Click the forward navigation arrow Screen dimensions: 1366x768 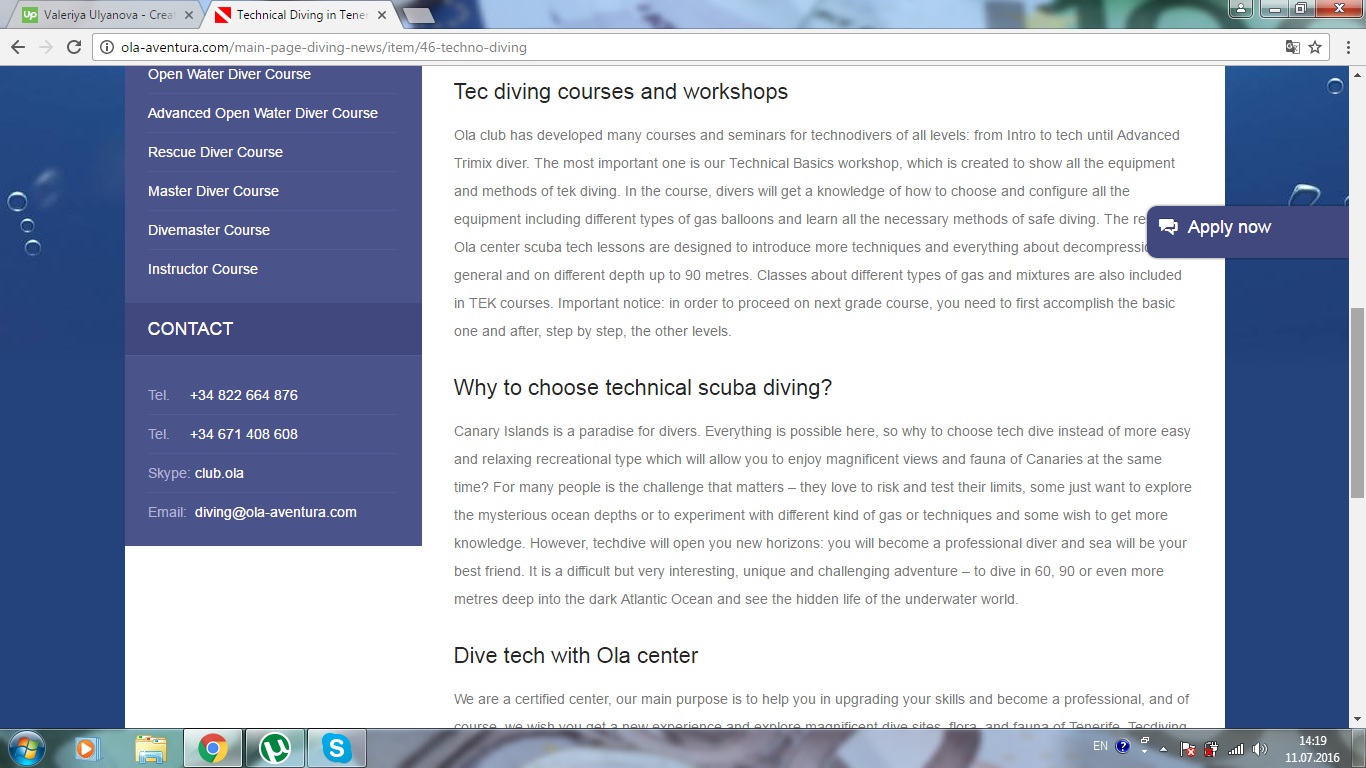tap(45, 47)
